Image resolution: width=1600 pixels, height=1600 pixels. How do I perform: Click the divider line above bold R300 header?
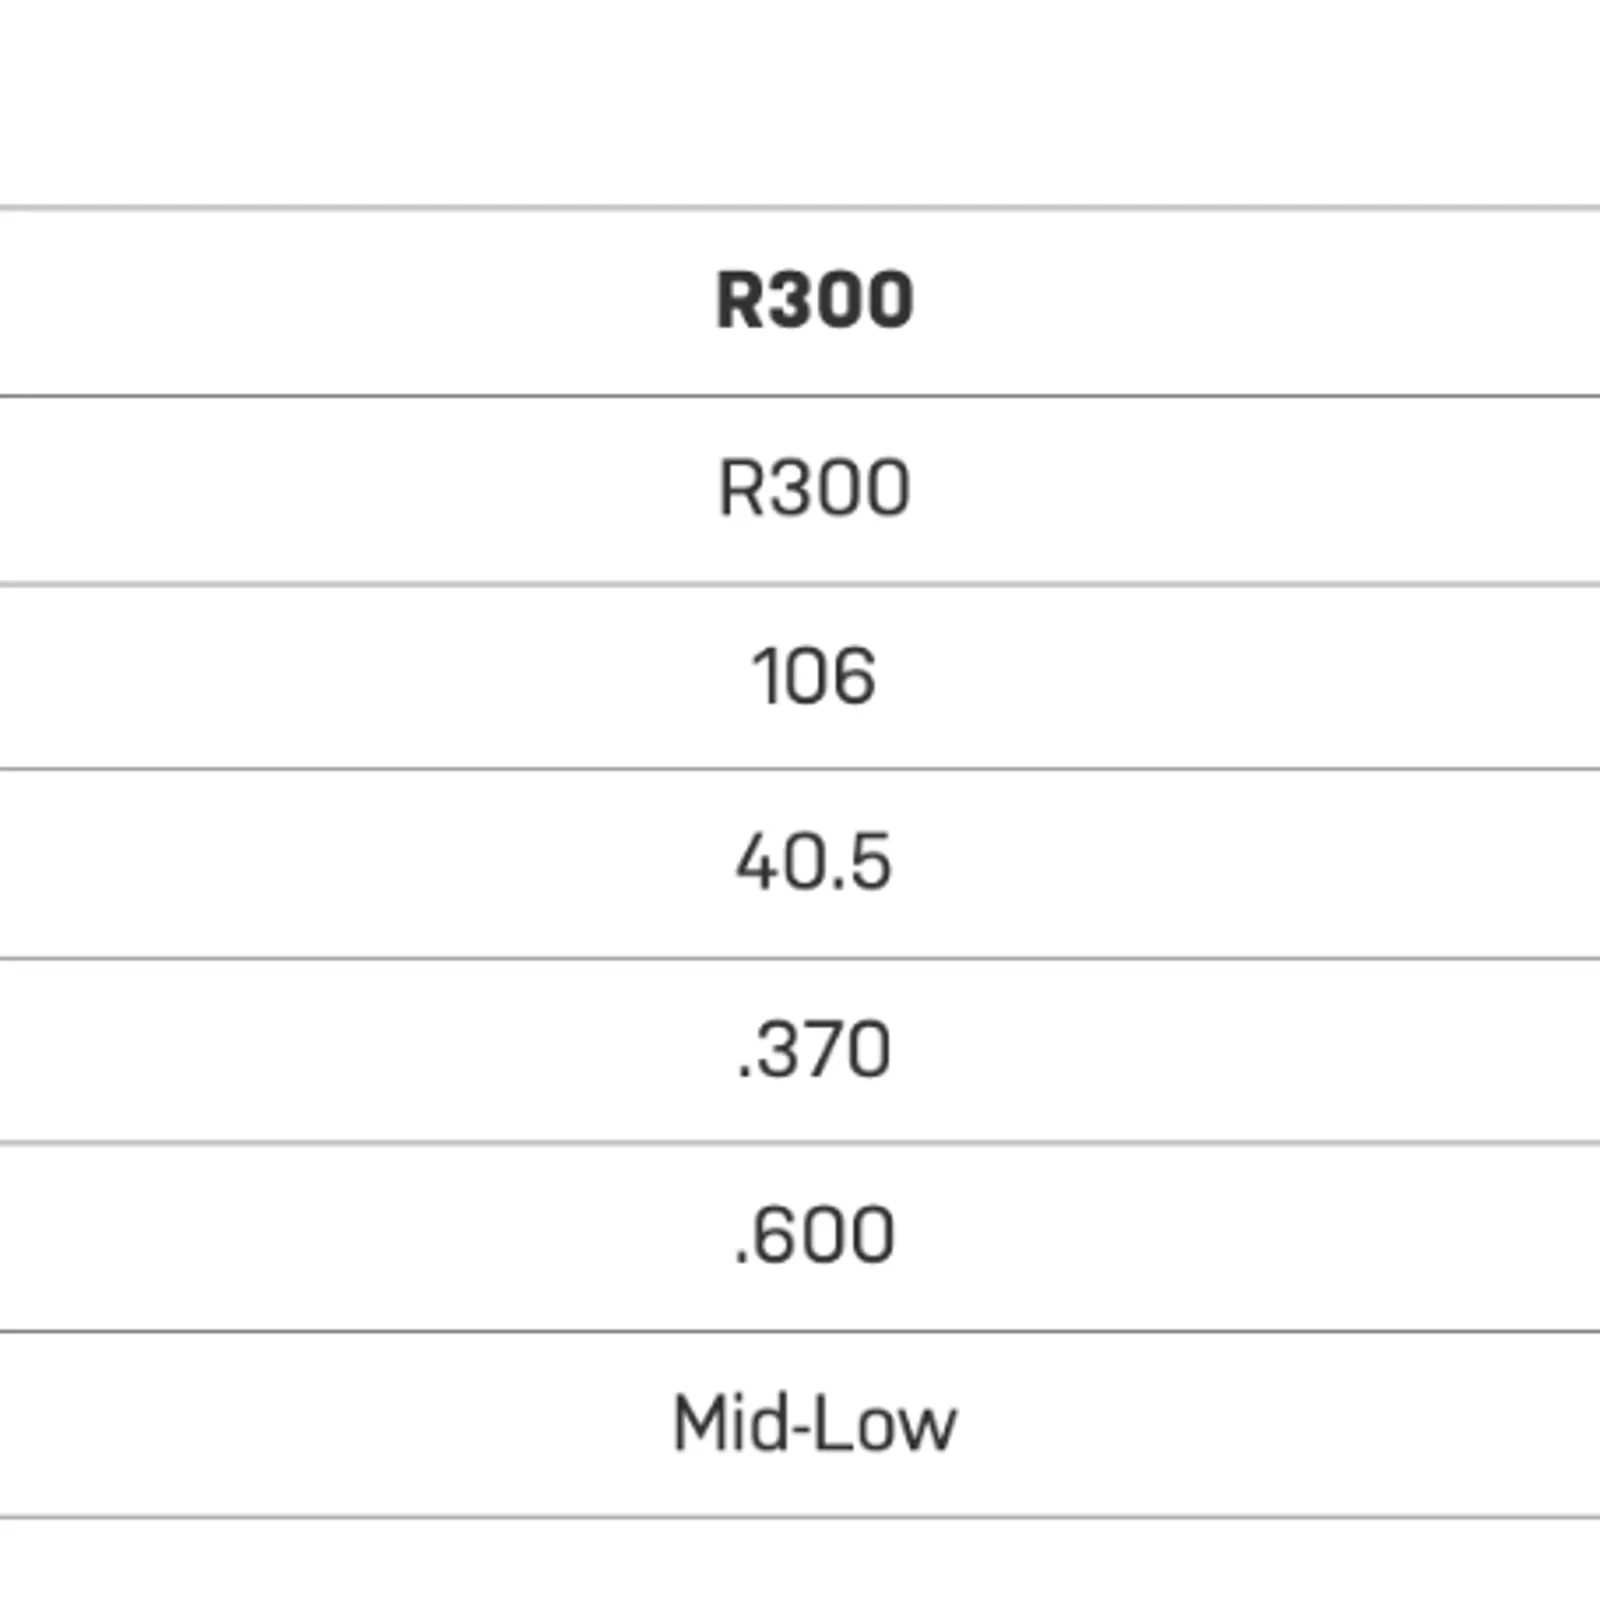coord(800,208)
